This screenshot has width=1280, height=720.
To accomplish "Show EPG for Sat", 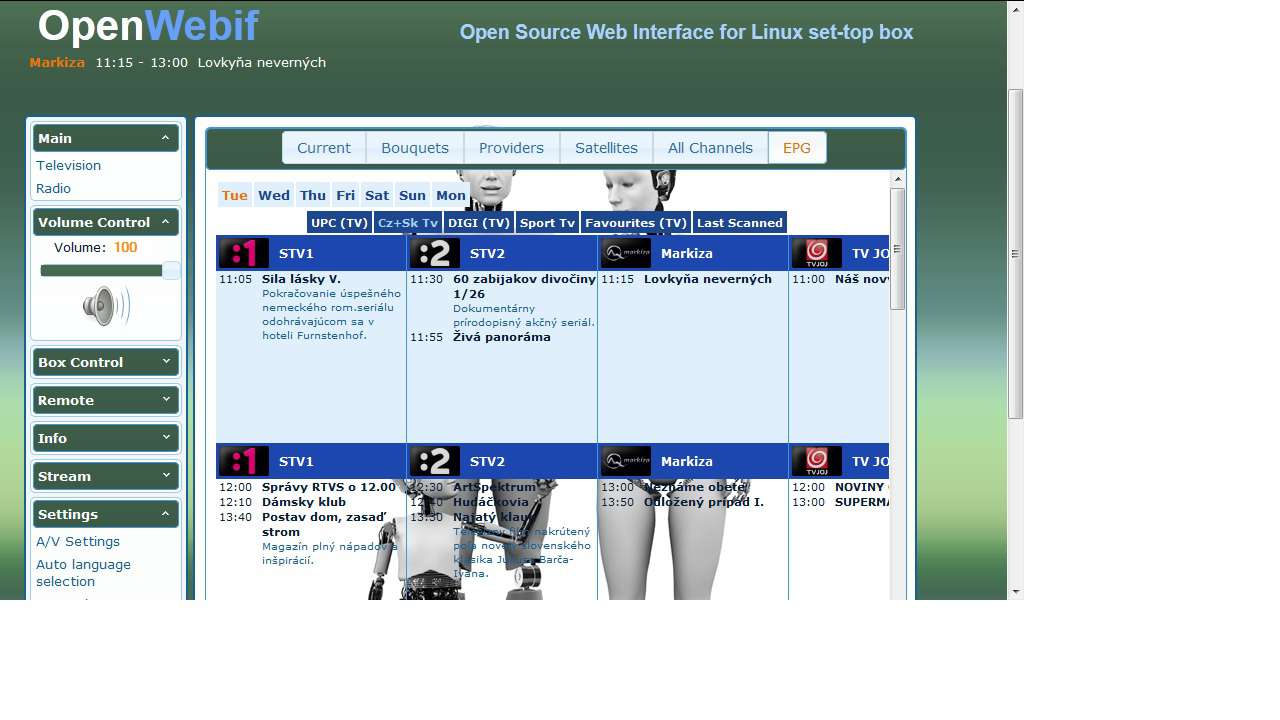I will 377,195.
